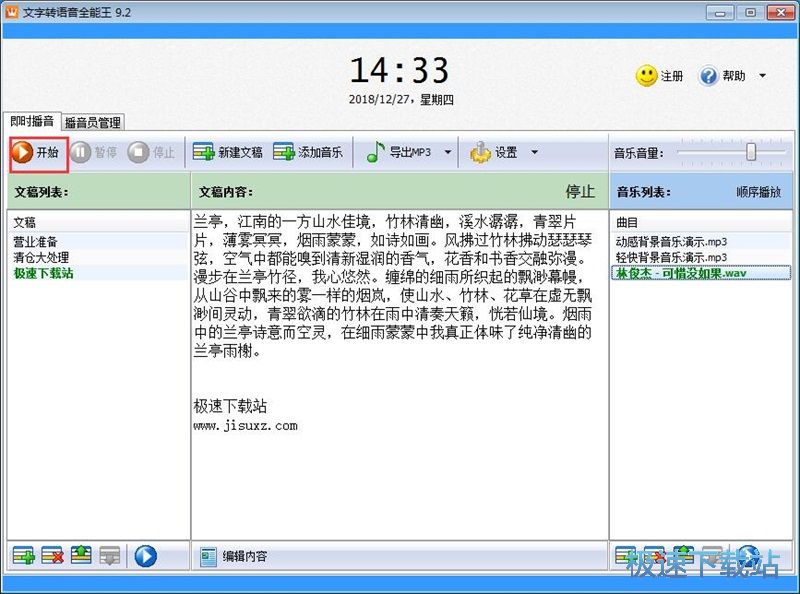
Task: Click the move script down icon
Action: click(110, 556)
